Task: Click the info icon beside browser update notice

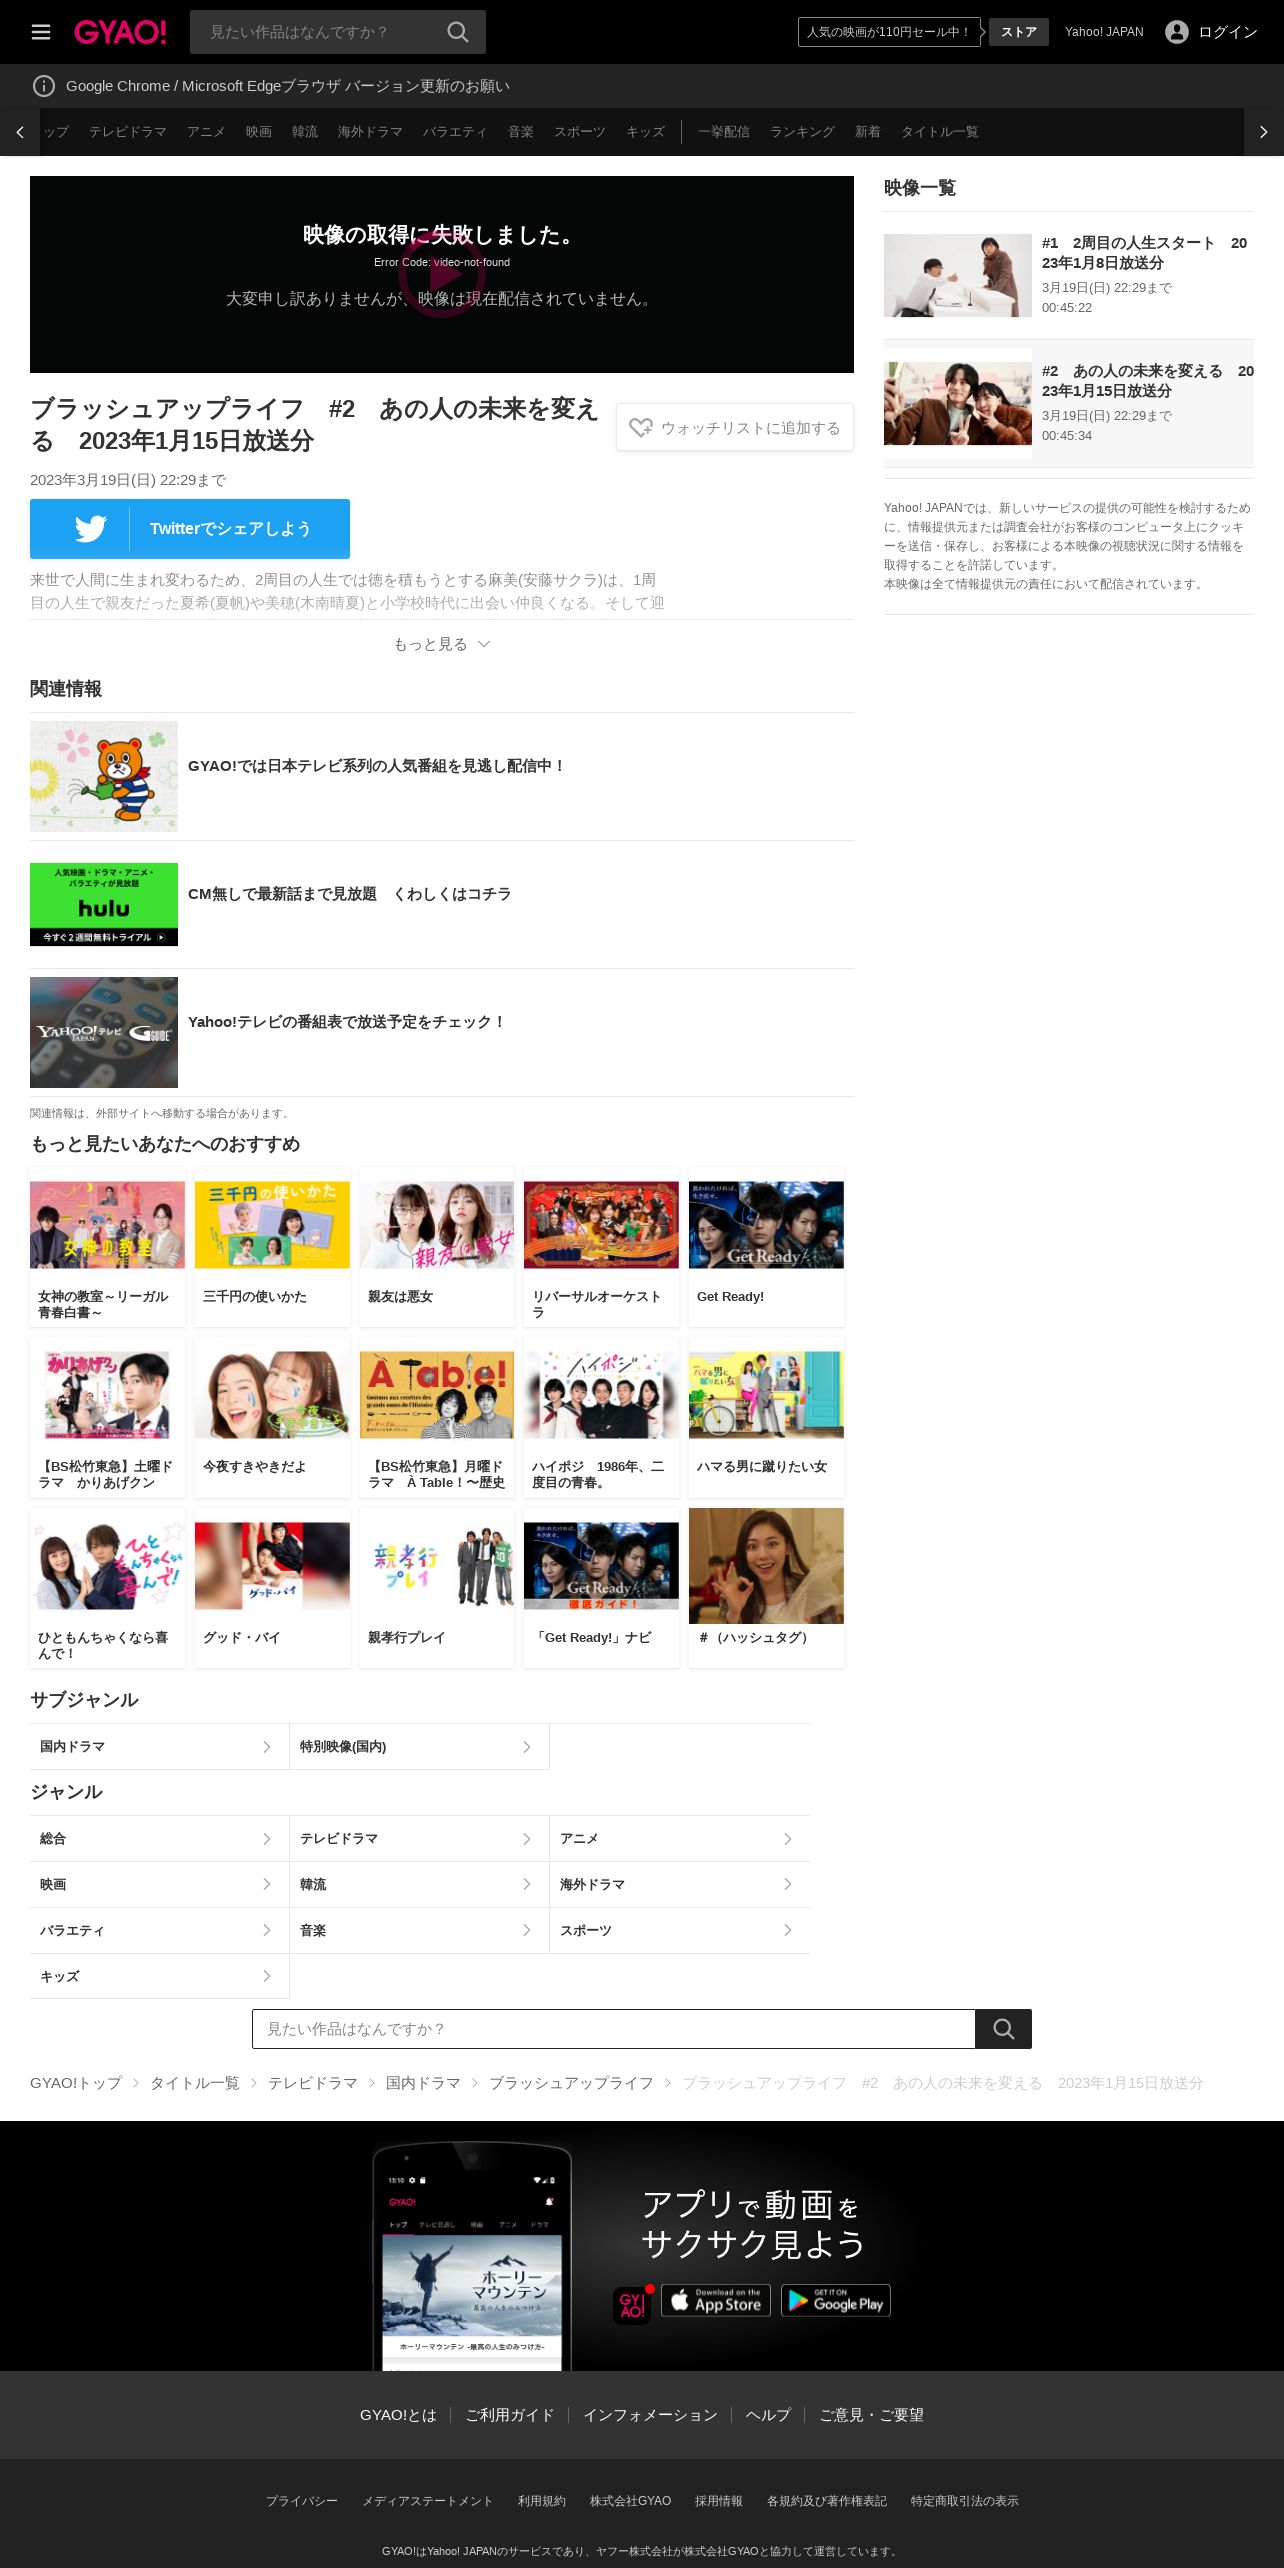Action: point(44,86)
